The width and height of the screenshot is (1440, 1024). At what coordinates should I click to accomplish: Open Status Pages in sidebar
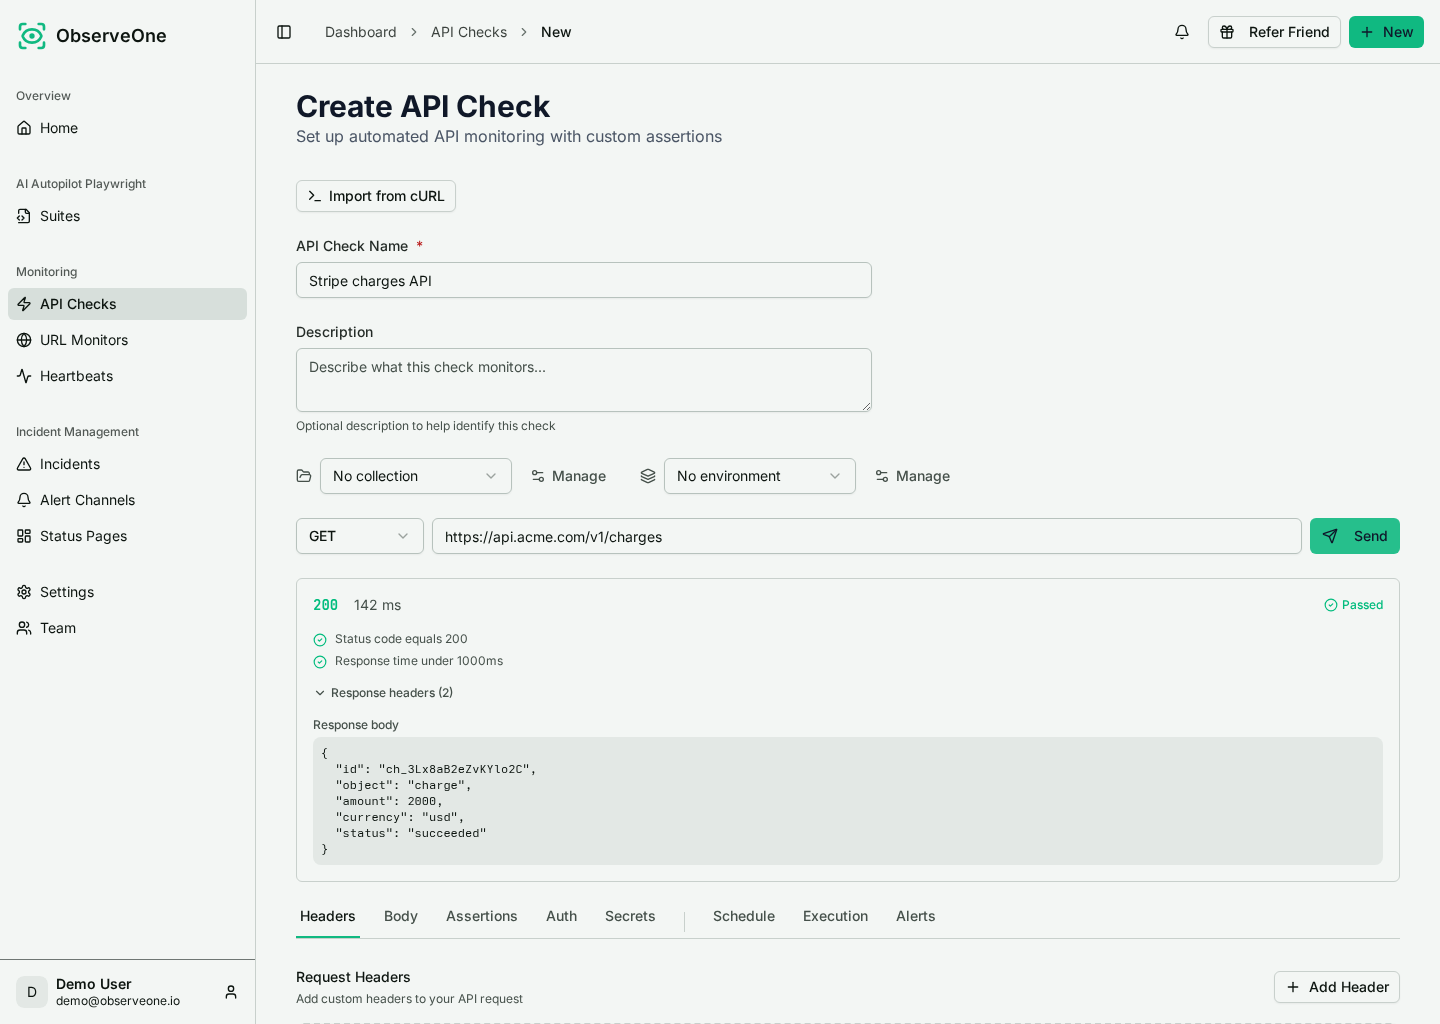click(127, 536)
